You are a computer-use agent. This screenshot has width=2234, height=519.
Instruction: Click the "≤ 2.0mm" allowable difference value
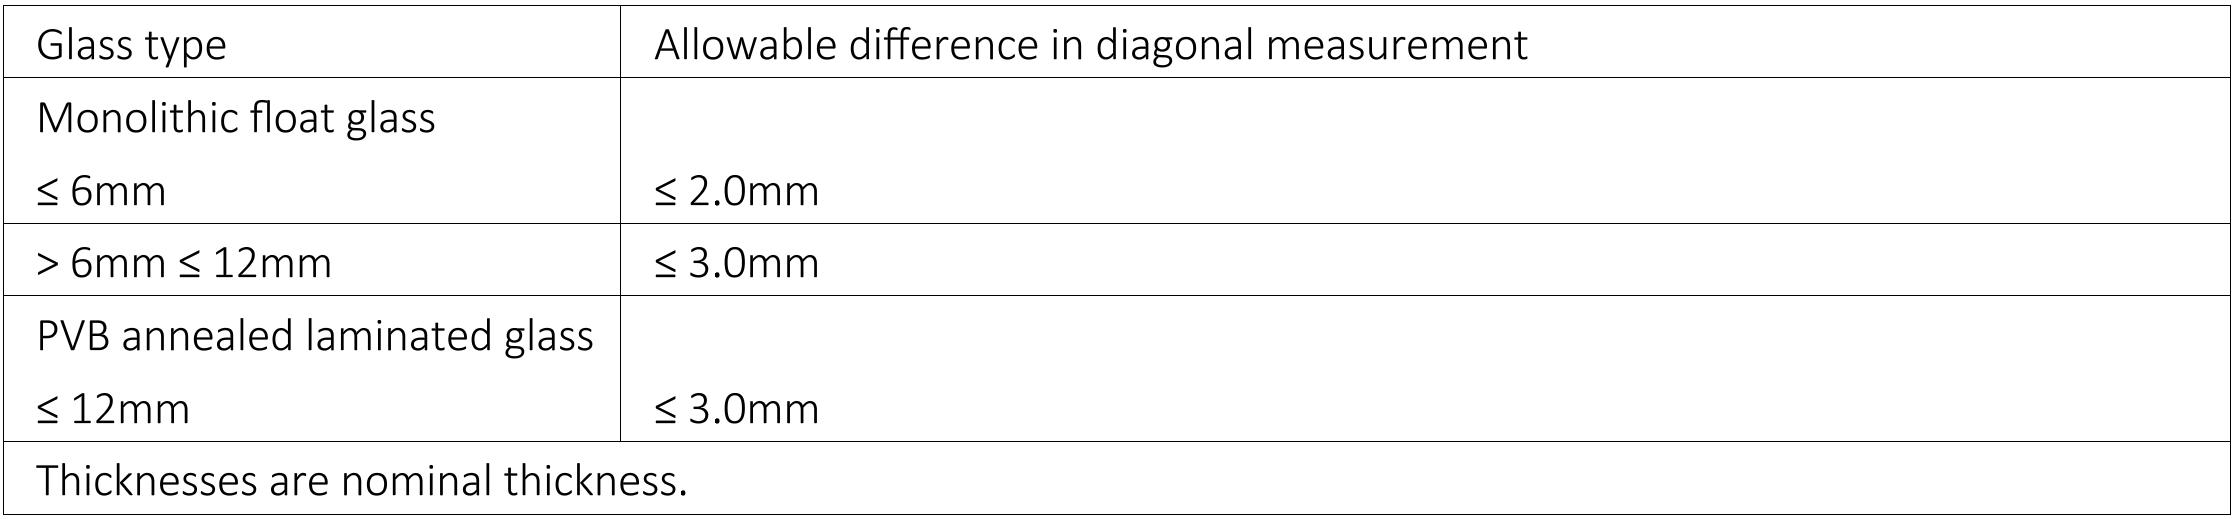tap(736, 191)
